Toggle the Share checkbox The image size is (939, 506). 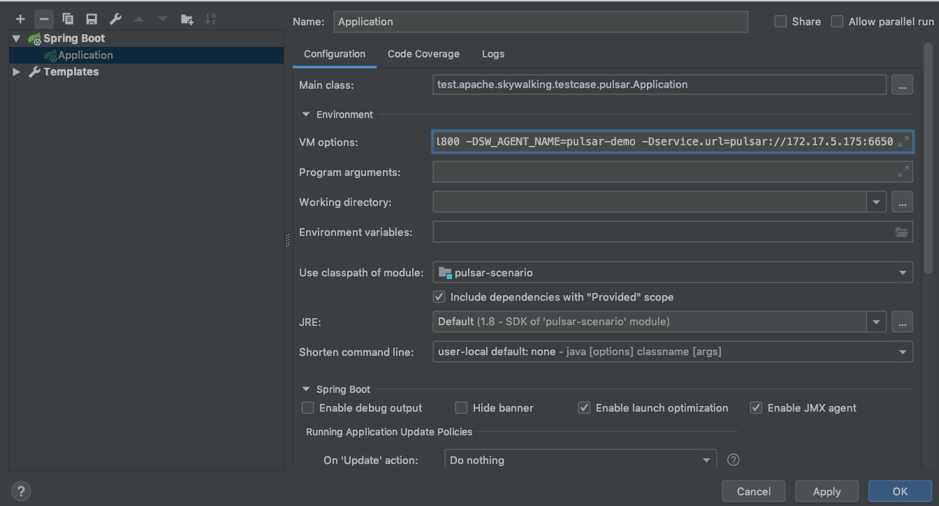pos(780,22)
